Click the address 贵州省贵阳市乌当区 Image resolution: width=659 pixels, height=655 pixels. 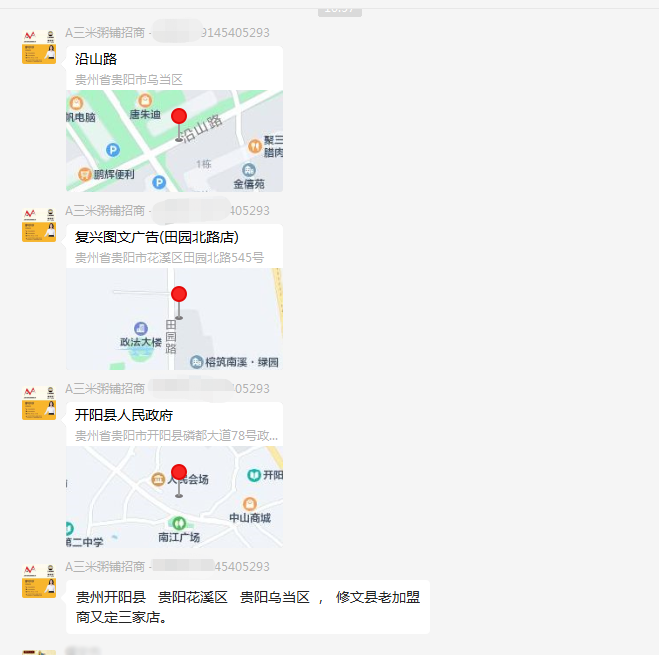click(129, 79)
